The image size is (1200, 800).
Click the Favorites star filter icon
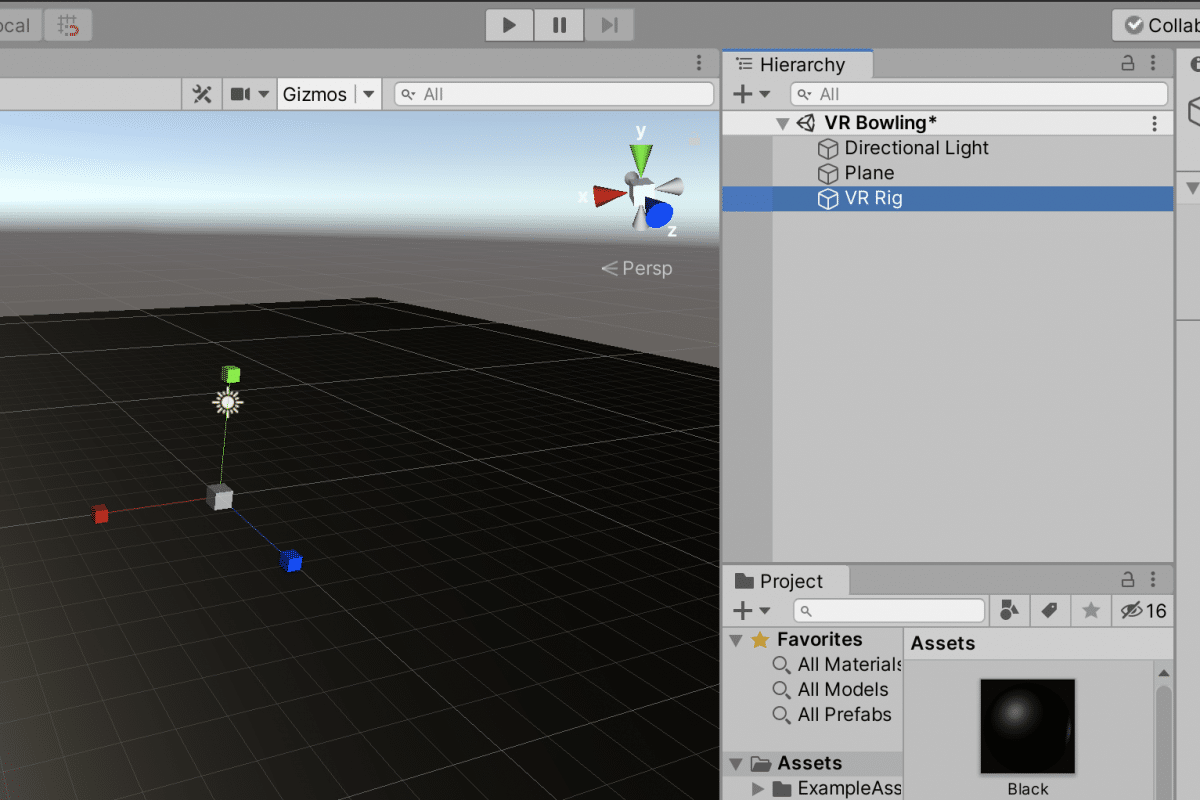tap(1091, 610)
